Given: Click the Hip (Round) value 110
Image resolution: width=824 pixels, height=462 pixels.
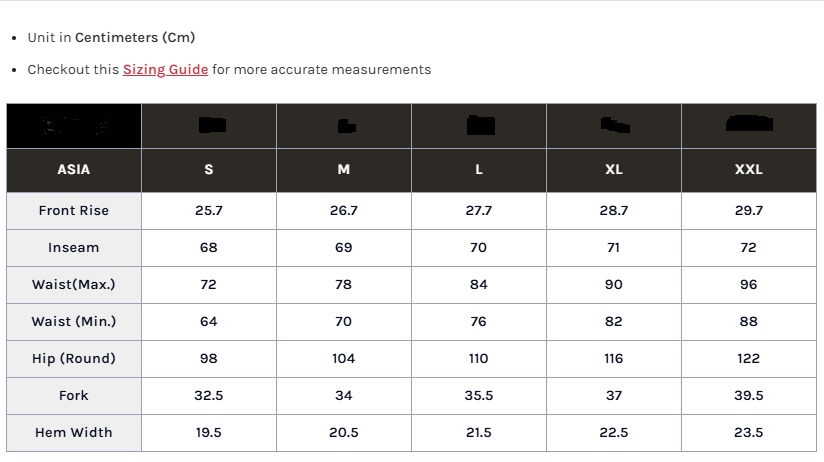Looking at the screenshot, I should 479,359.
